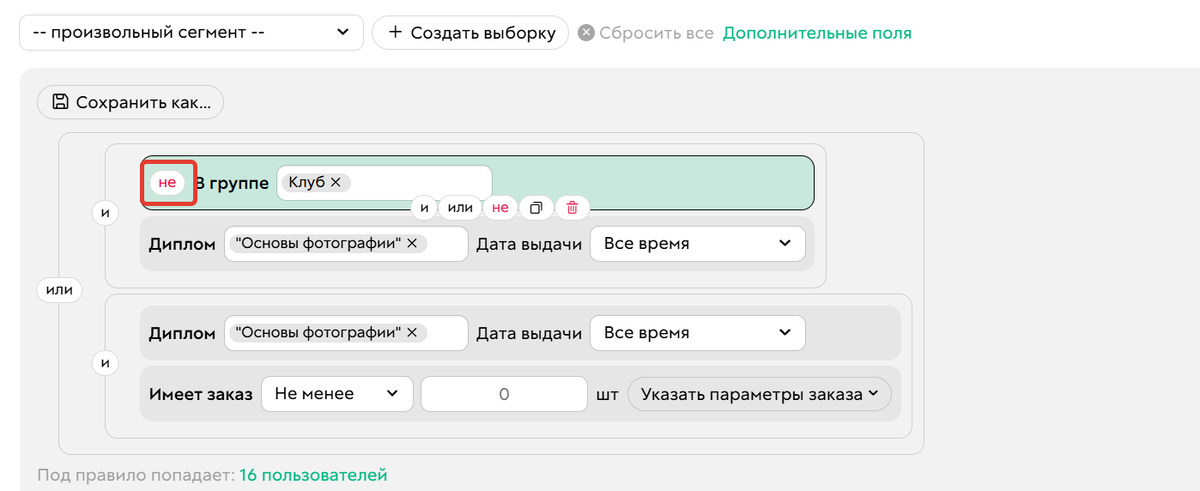Toggle the 'или' operator between groups
The height and width of the screenshot is (491, 1200).
coord(60,290)
